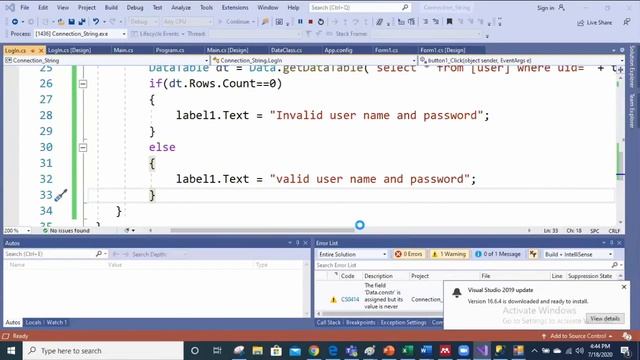Open the Debug menu
Viewport: 640px width, 360px height.
click(x=135, y=8)
